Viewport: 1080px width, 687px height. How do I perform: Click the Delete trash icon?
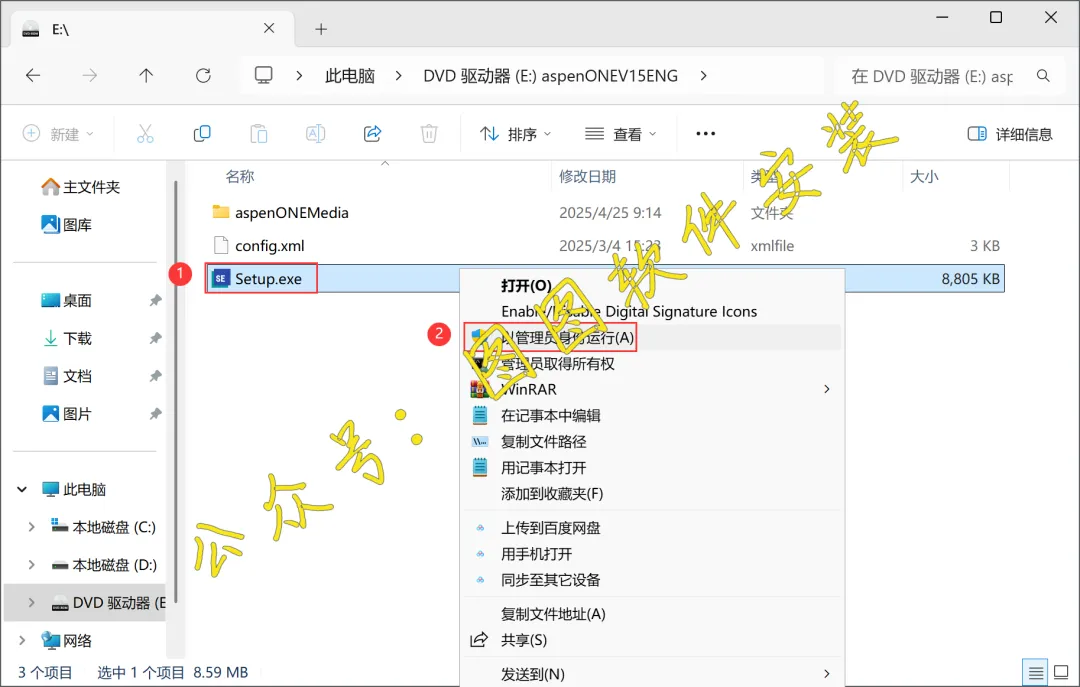click(x=428, y=134)
